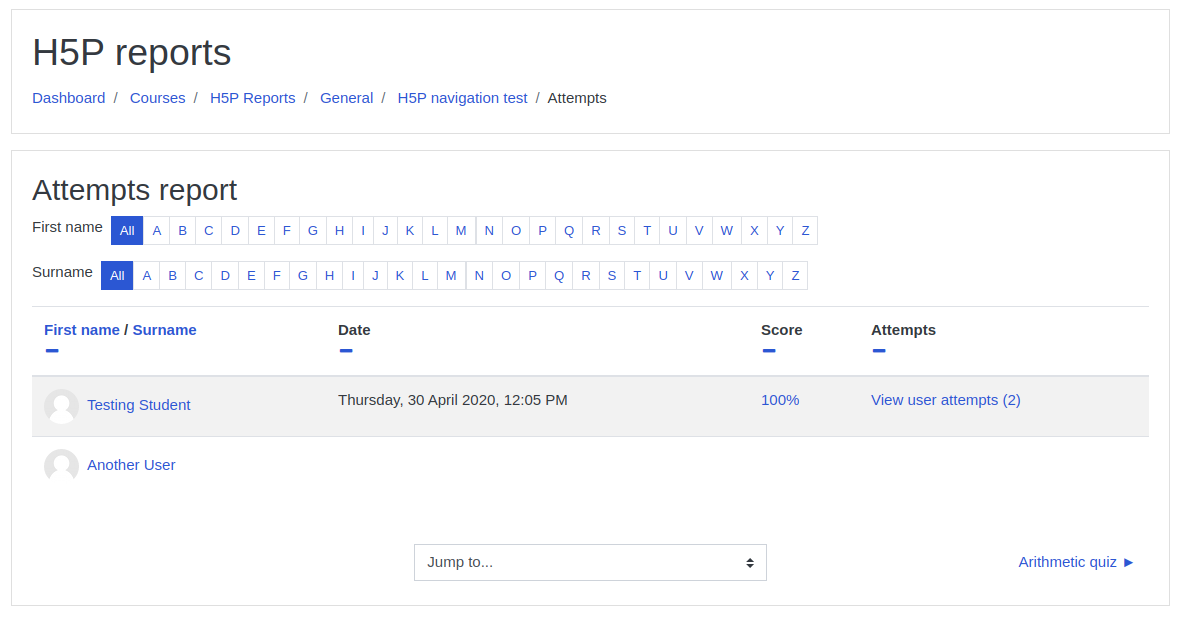This screenshot has height=620, width=1182.
Task: Select All in Surname filter
Action: tap(117, 276)
